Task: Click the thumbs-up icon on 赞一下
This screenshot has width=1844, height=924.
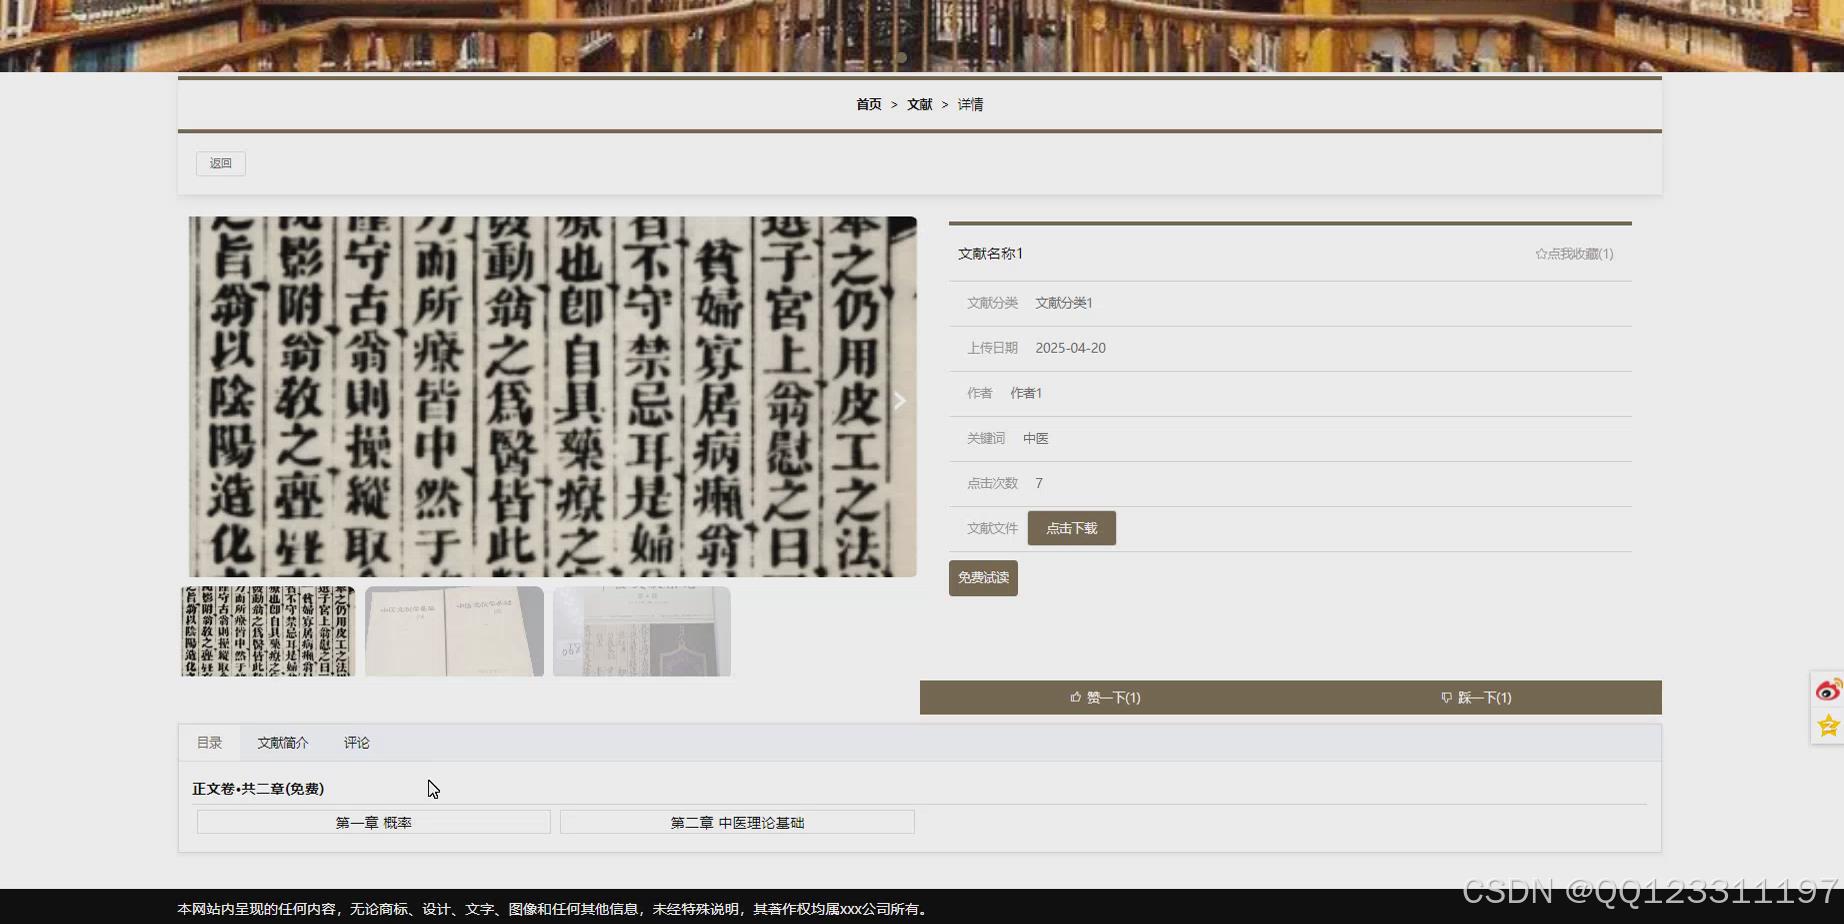Action: (x=1073, y=697)
